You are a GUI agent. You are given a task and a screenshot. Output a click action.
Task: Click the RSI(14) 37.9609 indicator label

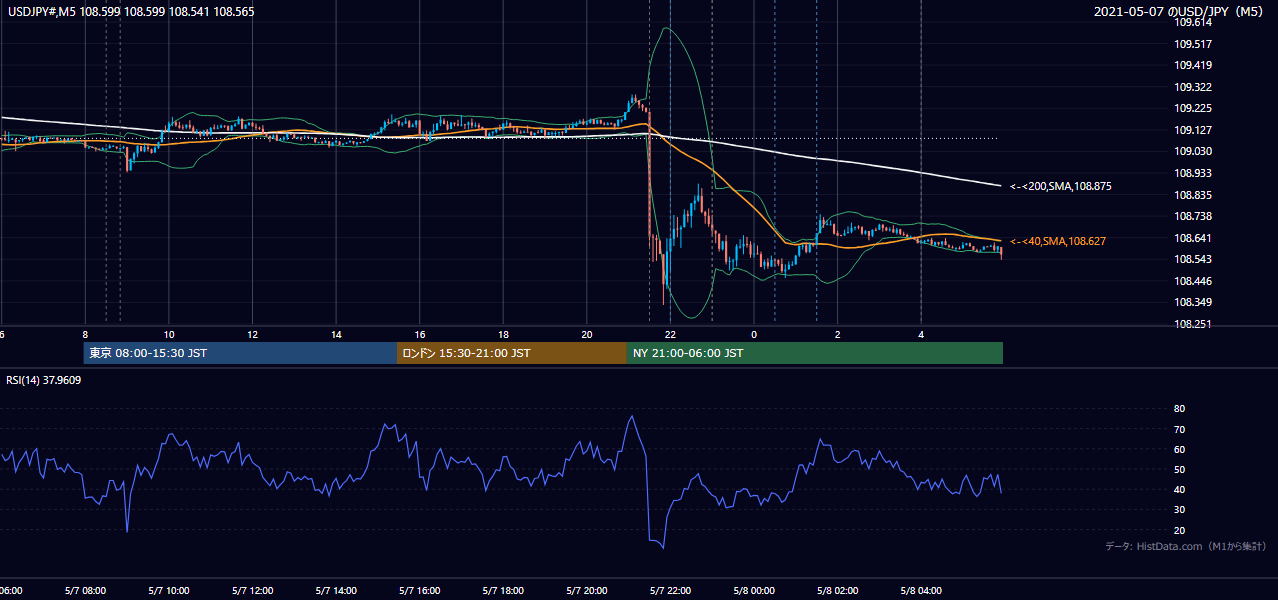44,380
